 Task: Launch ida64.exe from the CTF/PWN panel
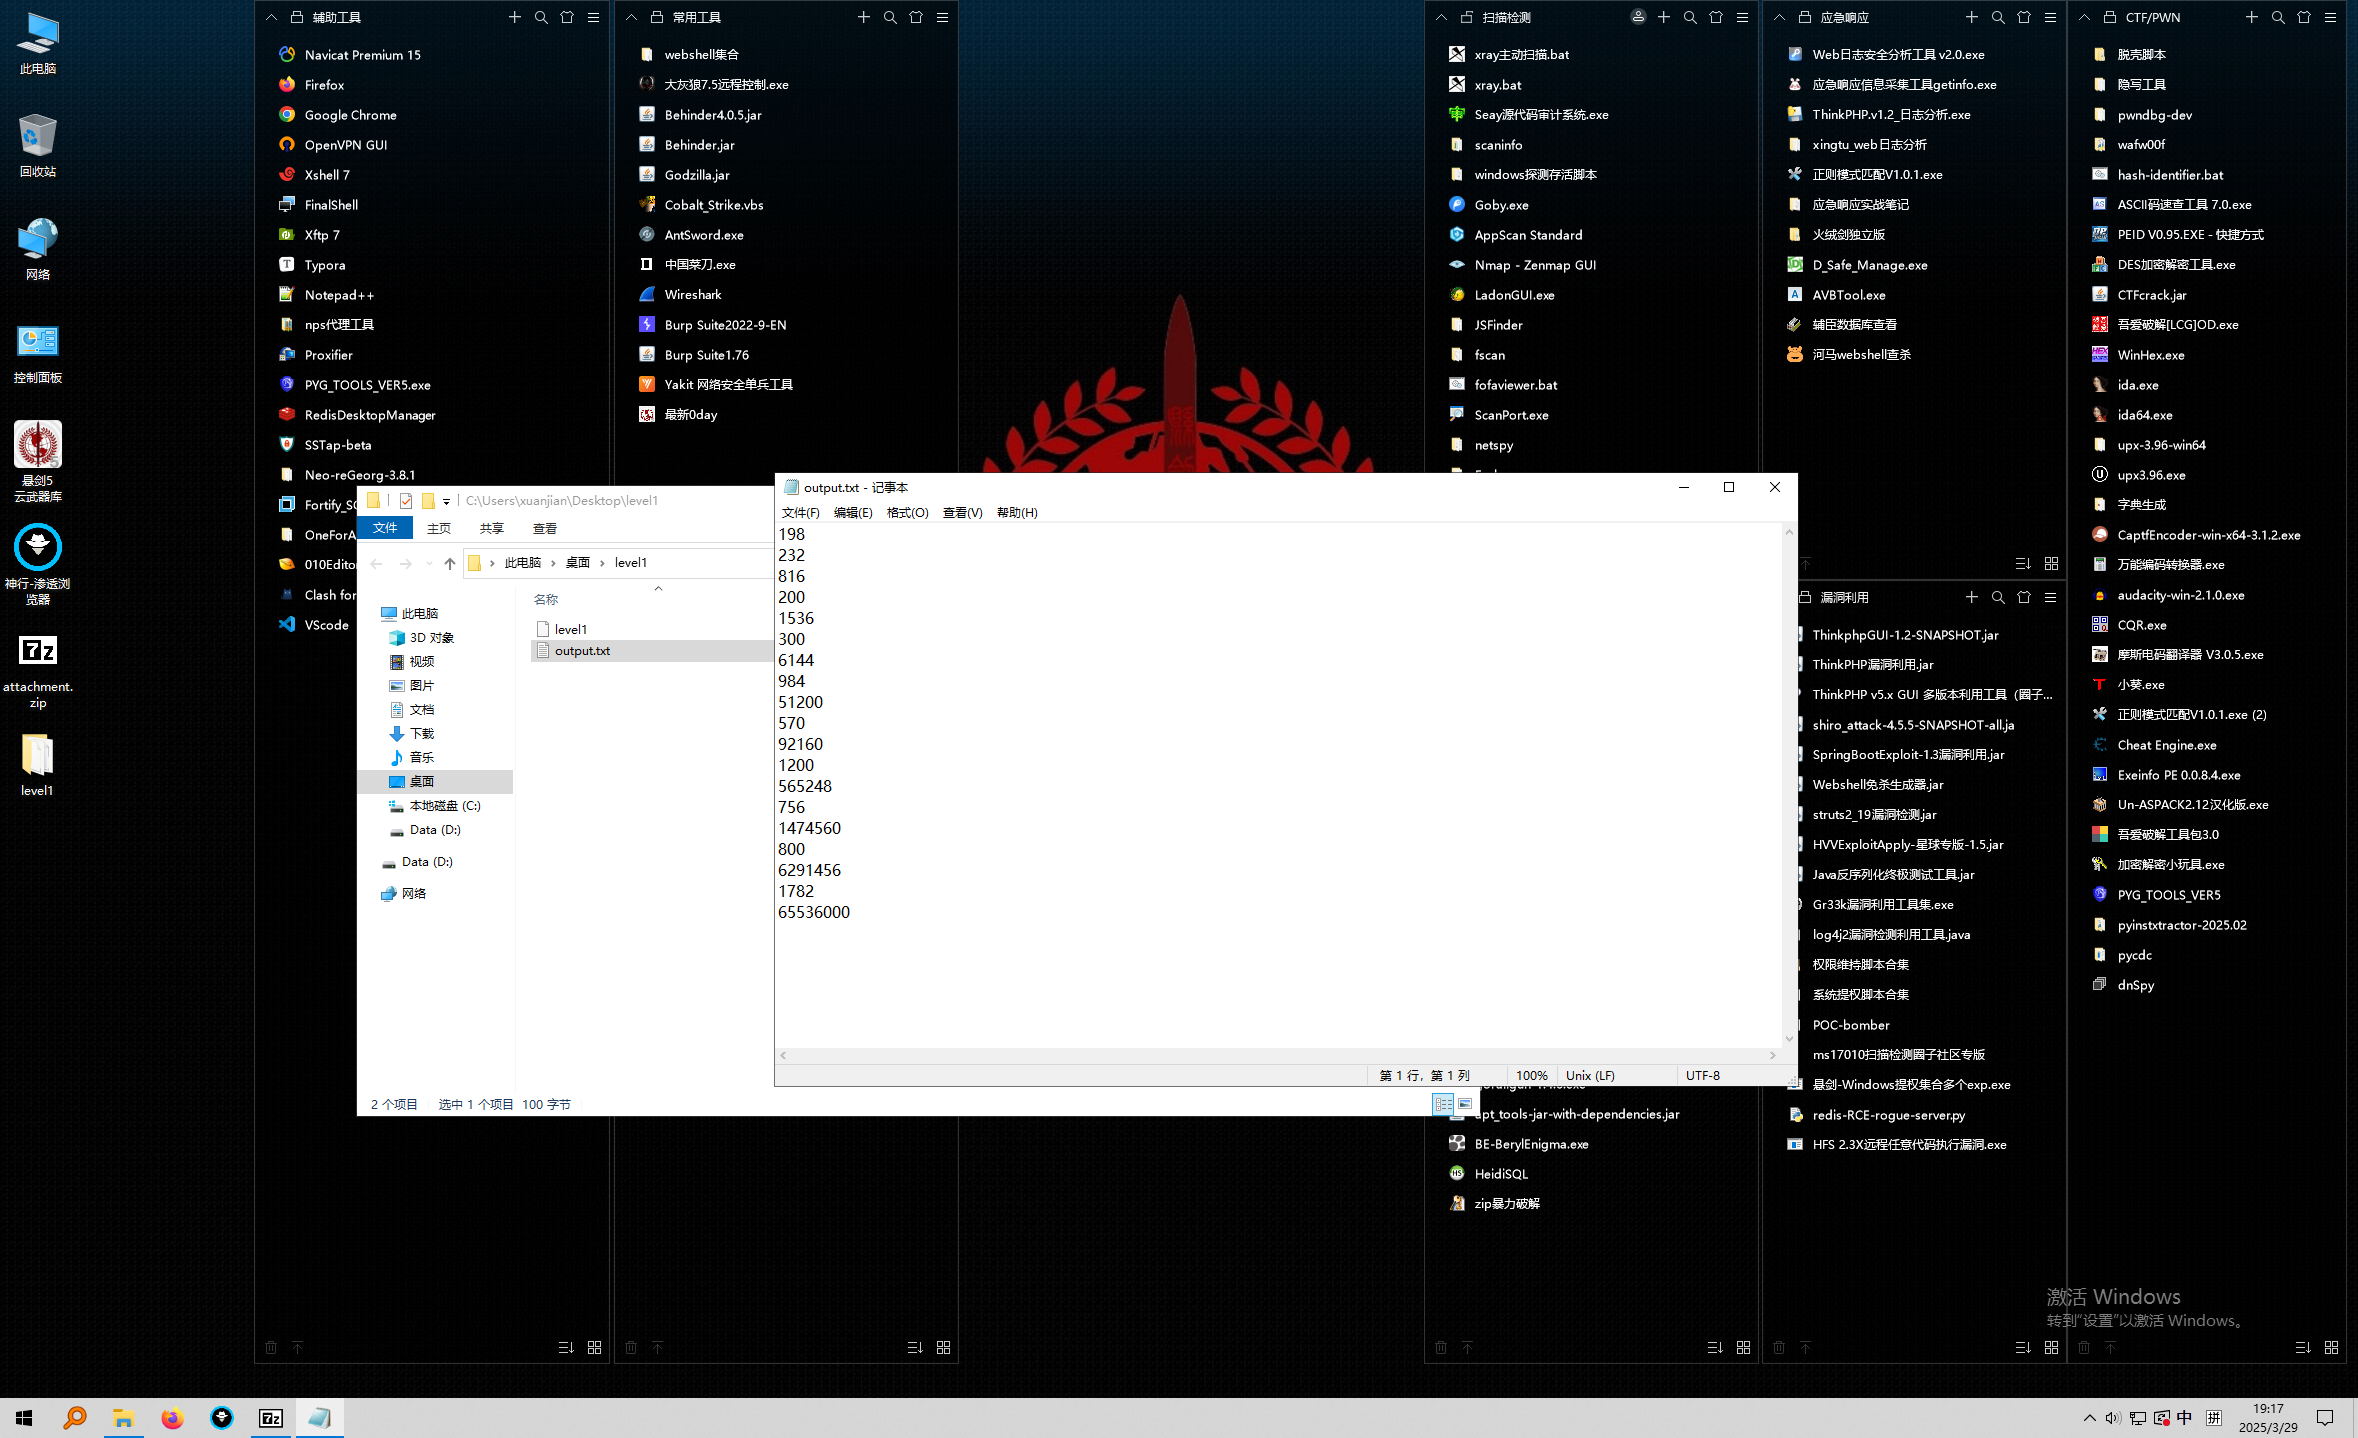[x=2145, y=414]
